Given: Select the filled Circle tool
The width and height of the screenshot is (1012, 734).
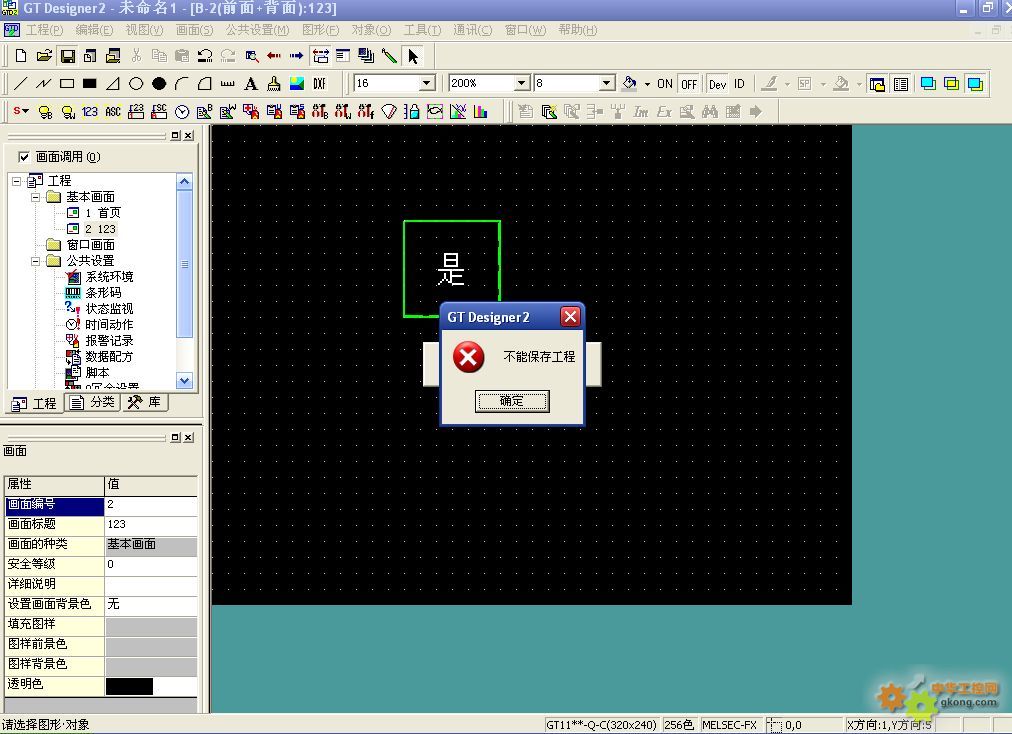Looking at the screenshot, I should pyautogui.click(x=159, y=84).
